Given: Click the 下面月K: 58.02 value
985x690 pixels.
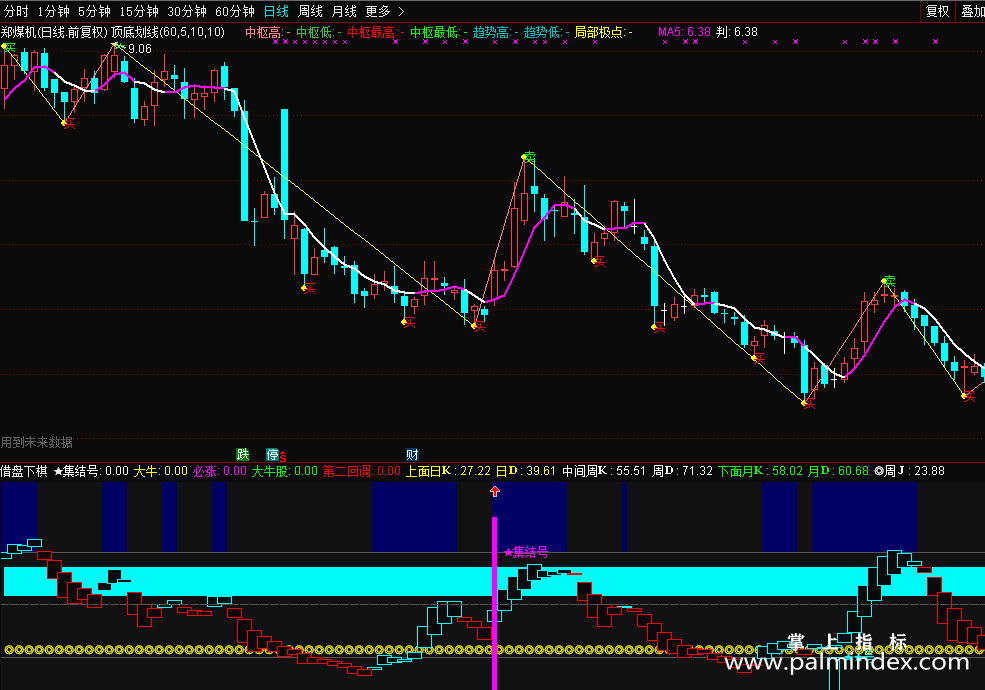Looking at the screenshot, I should pyautogui.click(x=760, y=471).
